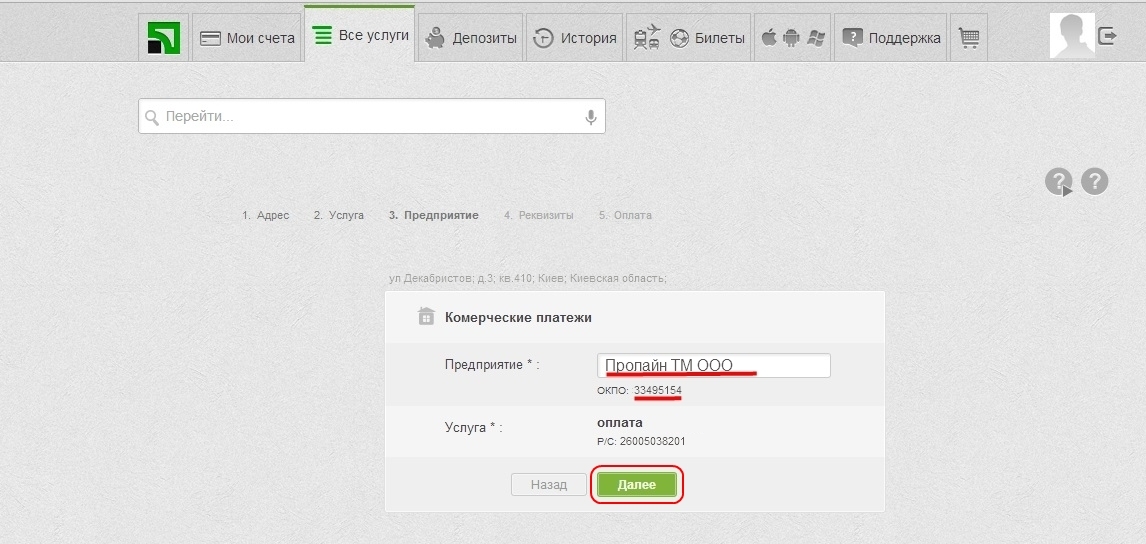
Task: Open the Все услуги tab
Action: (x=360, y=34)
